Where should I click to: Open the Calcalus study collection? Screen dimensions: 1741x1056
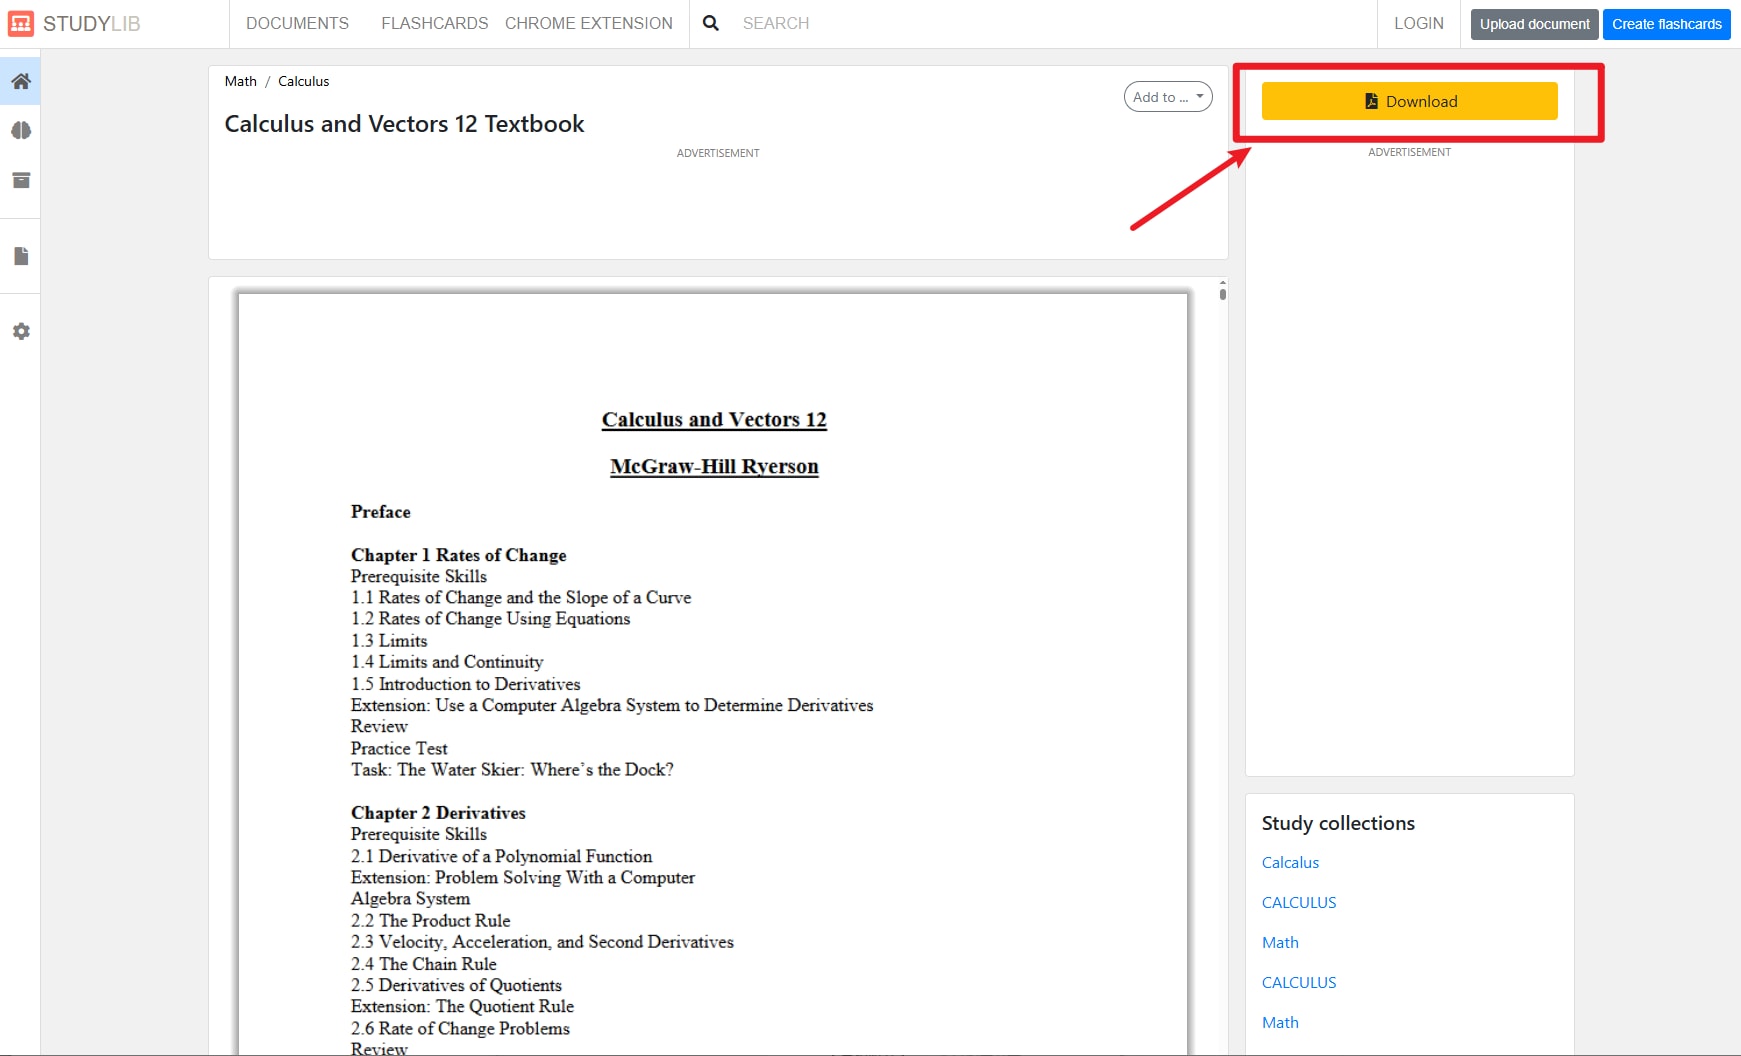(1290, 862)
